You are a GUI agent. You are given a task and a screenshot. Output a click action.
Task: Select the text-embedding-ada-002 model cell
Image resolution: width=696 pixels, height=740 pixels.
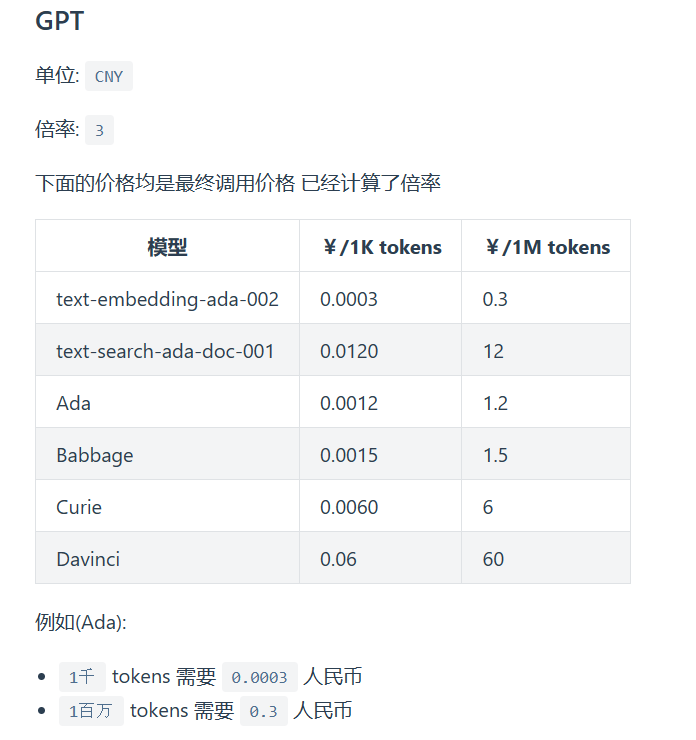tap(167, 299)
